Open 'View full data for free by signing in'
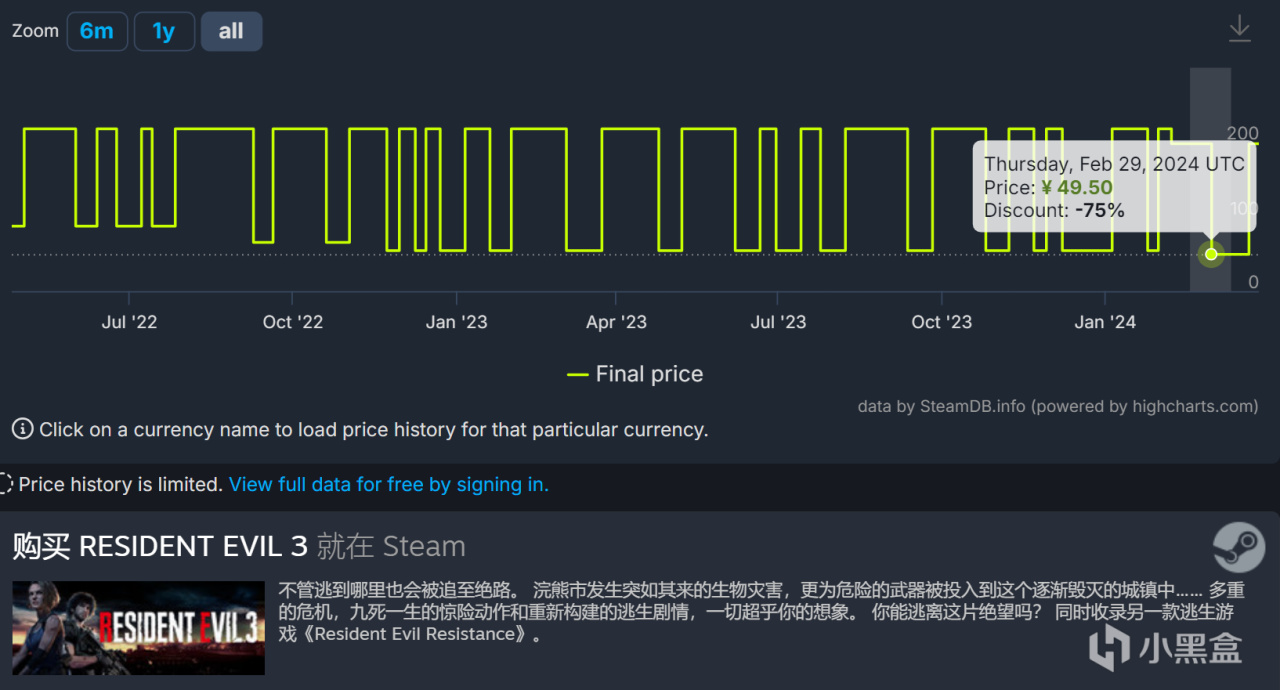Screen dimensions: 1280x690 click(x=388, y=484)
